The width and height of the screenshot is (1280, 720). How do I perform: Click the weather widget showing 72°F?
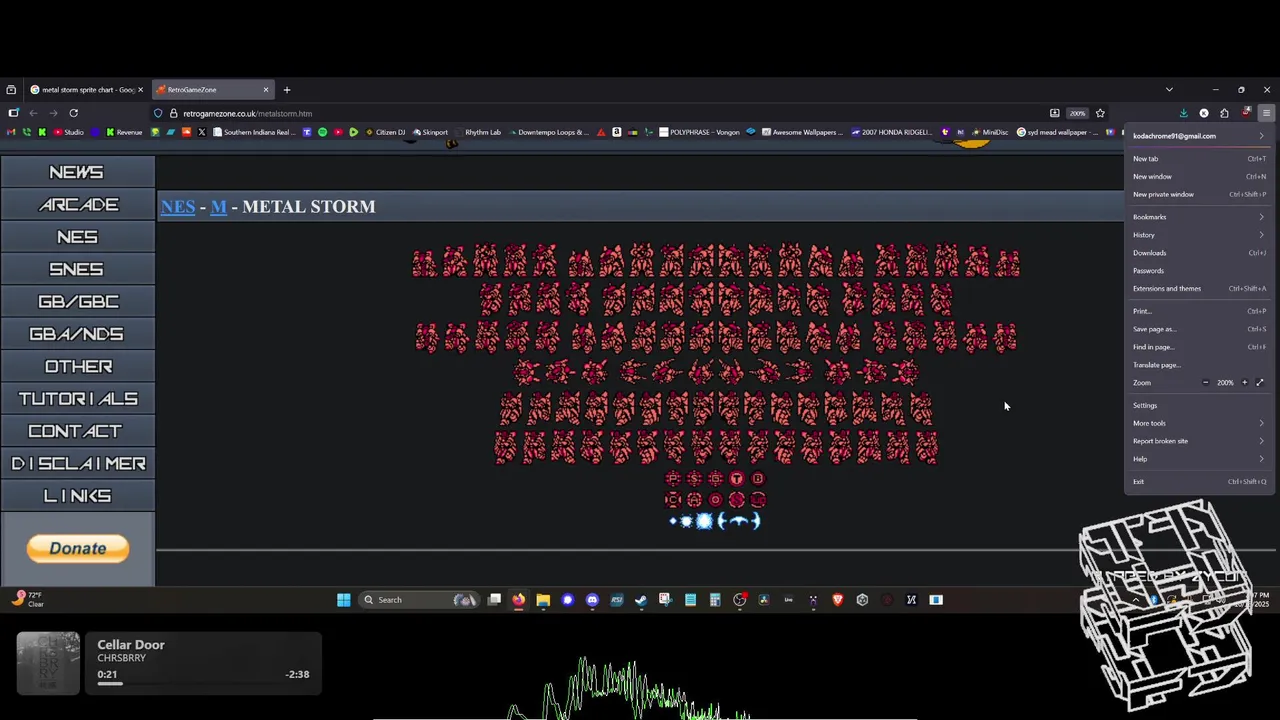tap(28, 599)
